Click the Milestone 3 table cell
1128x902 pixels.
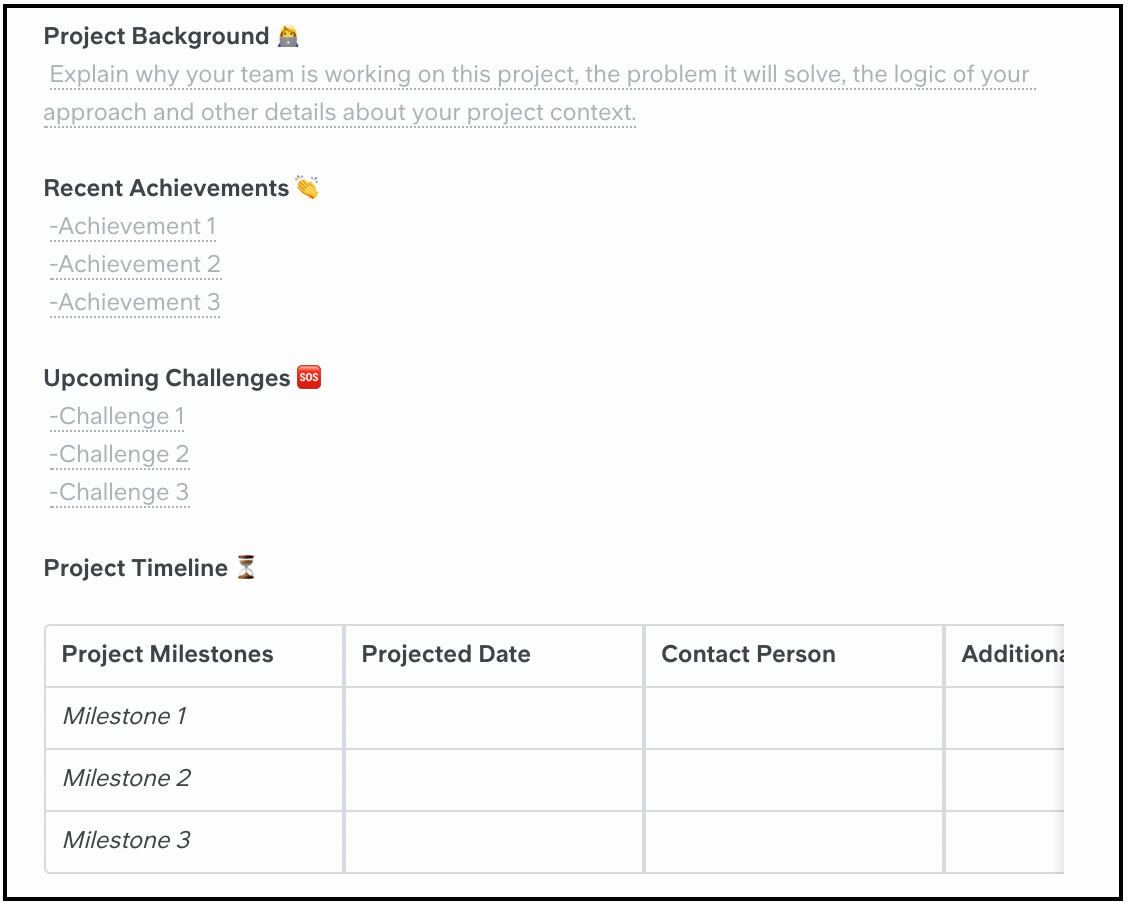coord(194,841)
